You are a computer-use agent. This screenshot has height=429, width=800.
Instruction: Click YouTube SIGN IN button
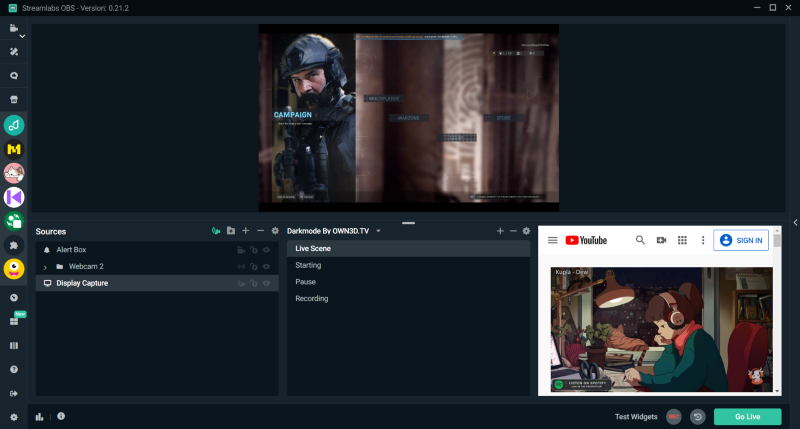coord(741,240)
